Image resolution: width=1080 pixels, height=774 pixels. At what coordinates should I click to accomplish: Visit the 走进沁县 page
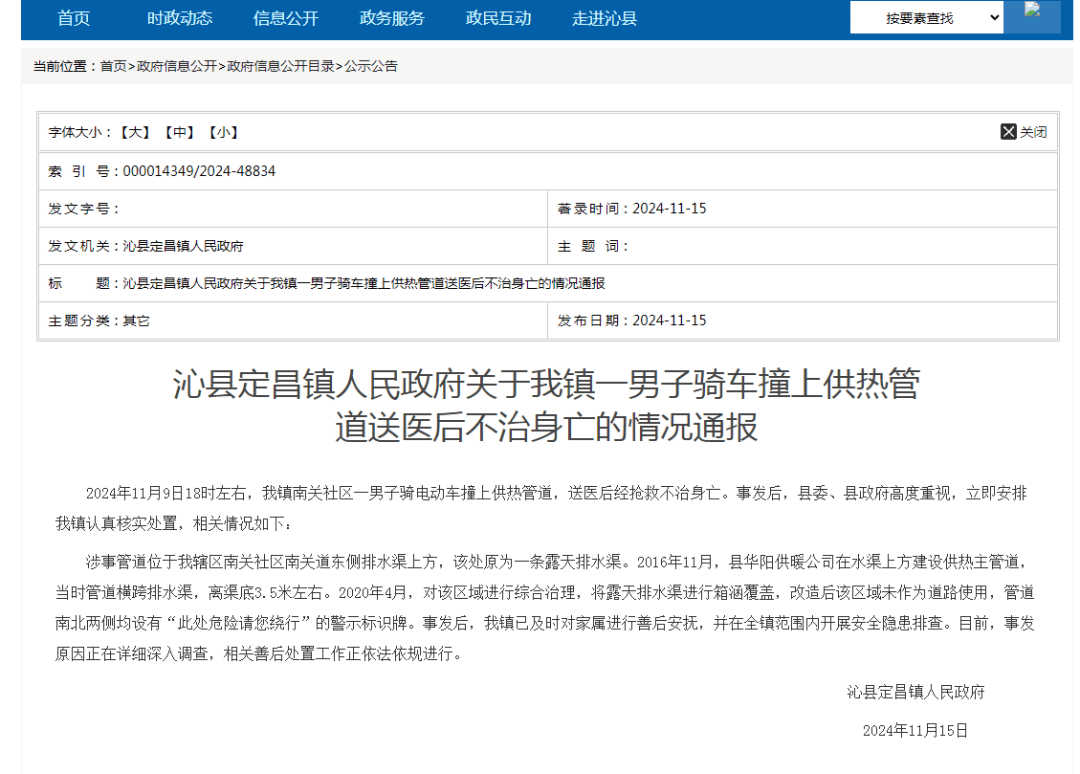604,18
